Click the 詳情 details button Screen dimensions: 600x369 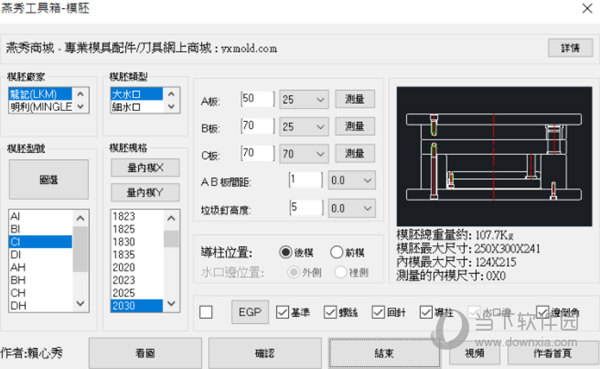tap(570, 48)
